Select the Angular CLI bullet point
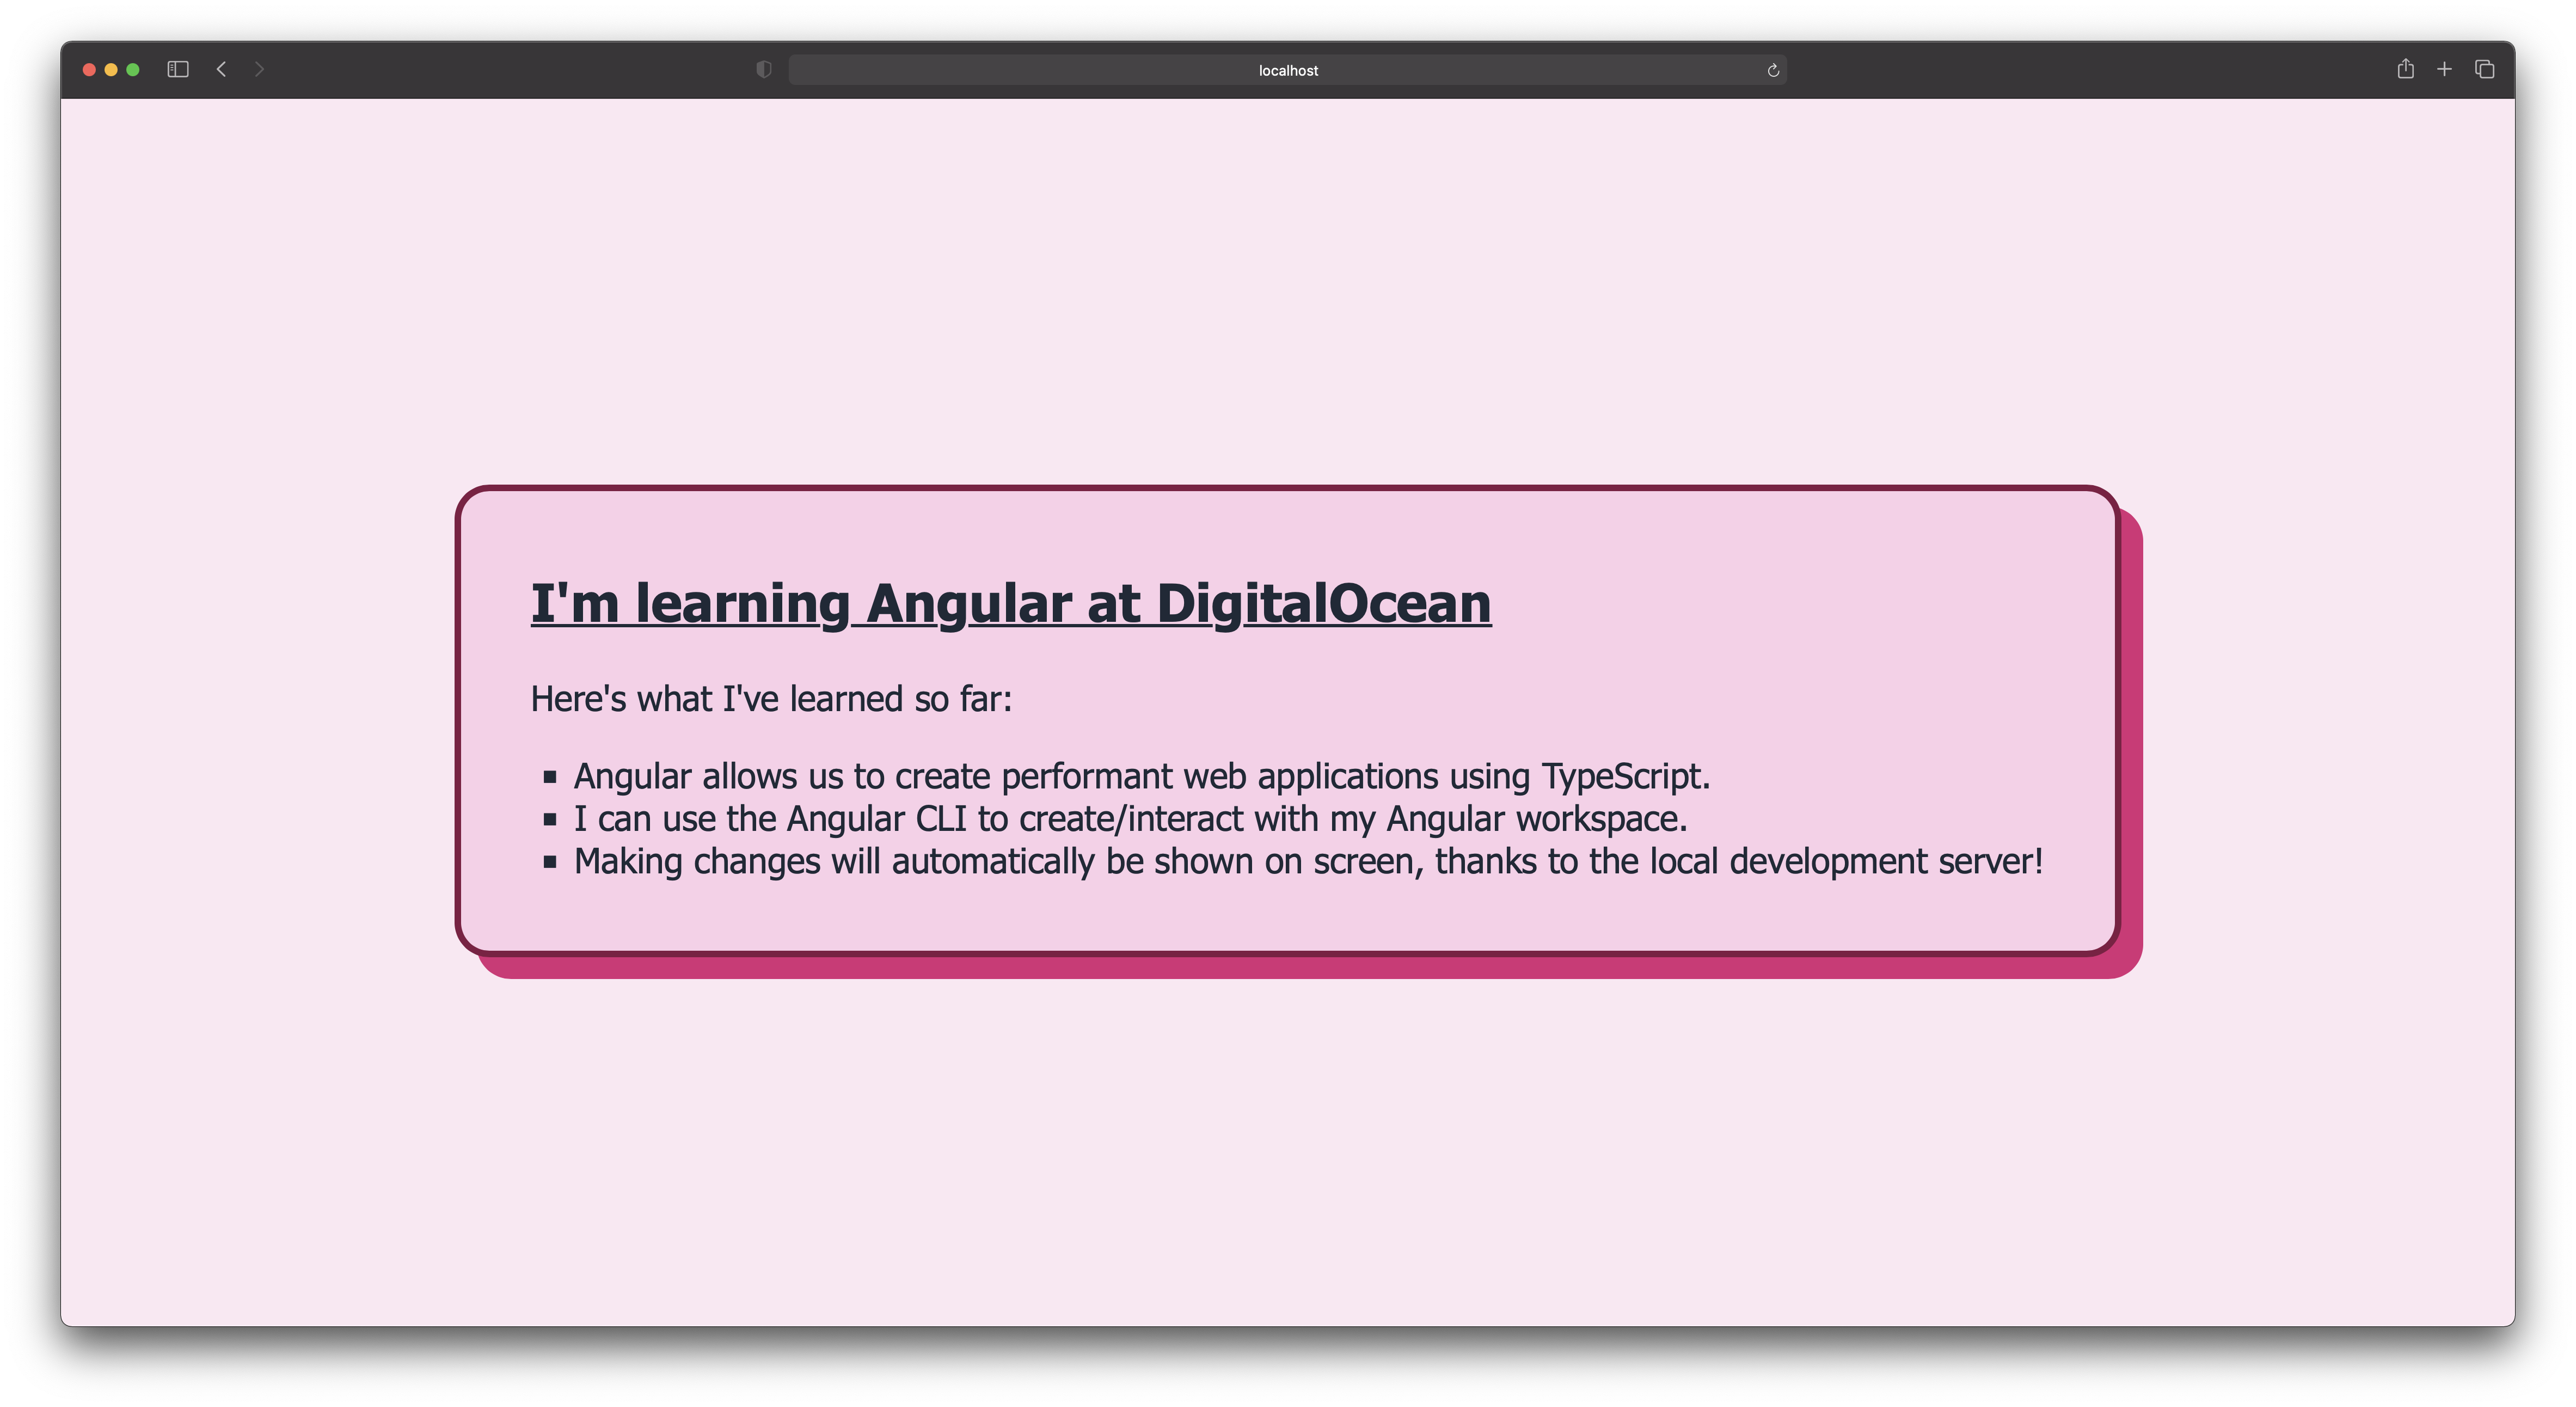The width and height of the screenshot is (2576, 1407). 1130,818
